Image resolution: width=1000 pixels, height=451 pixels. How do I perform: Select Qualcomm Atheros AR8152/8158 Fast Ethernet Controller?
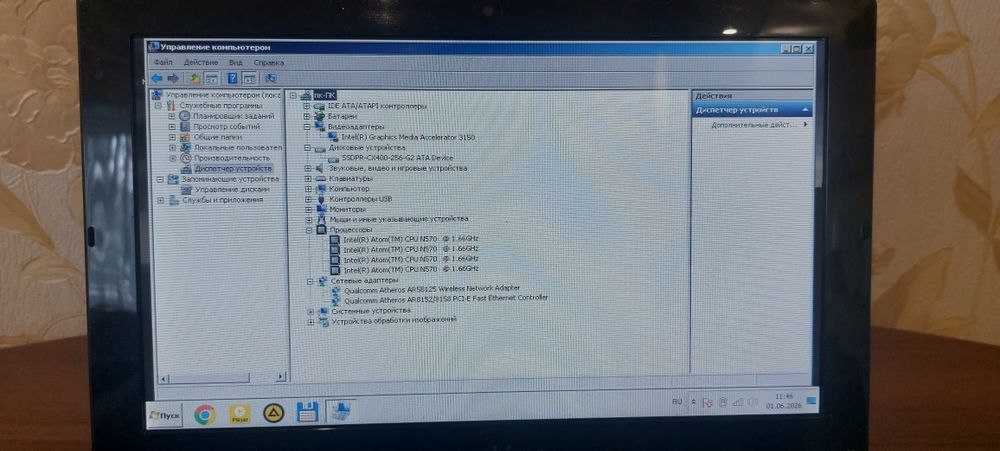[446, 298]
